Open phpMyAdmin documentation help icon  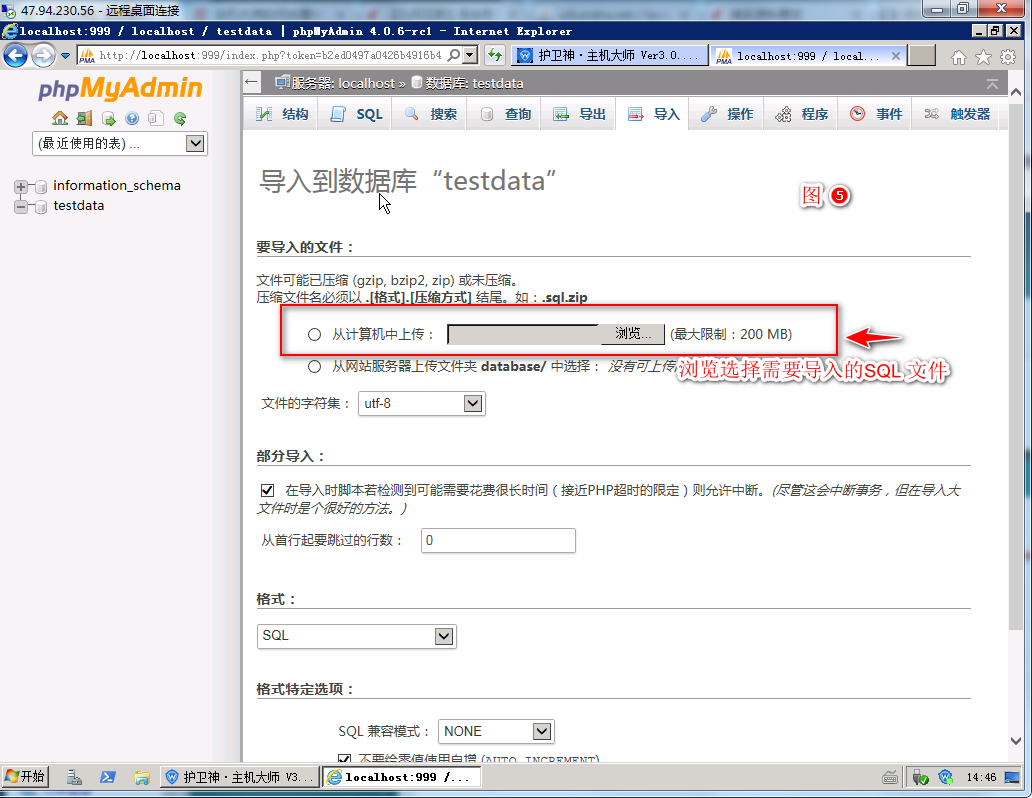pos(132,118)
